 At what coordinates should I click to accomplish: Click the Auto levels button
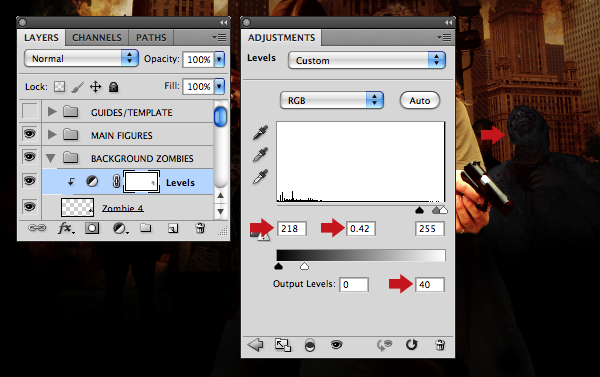(420, 100)
